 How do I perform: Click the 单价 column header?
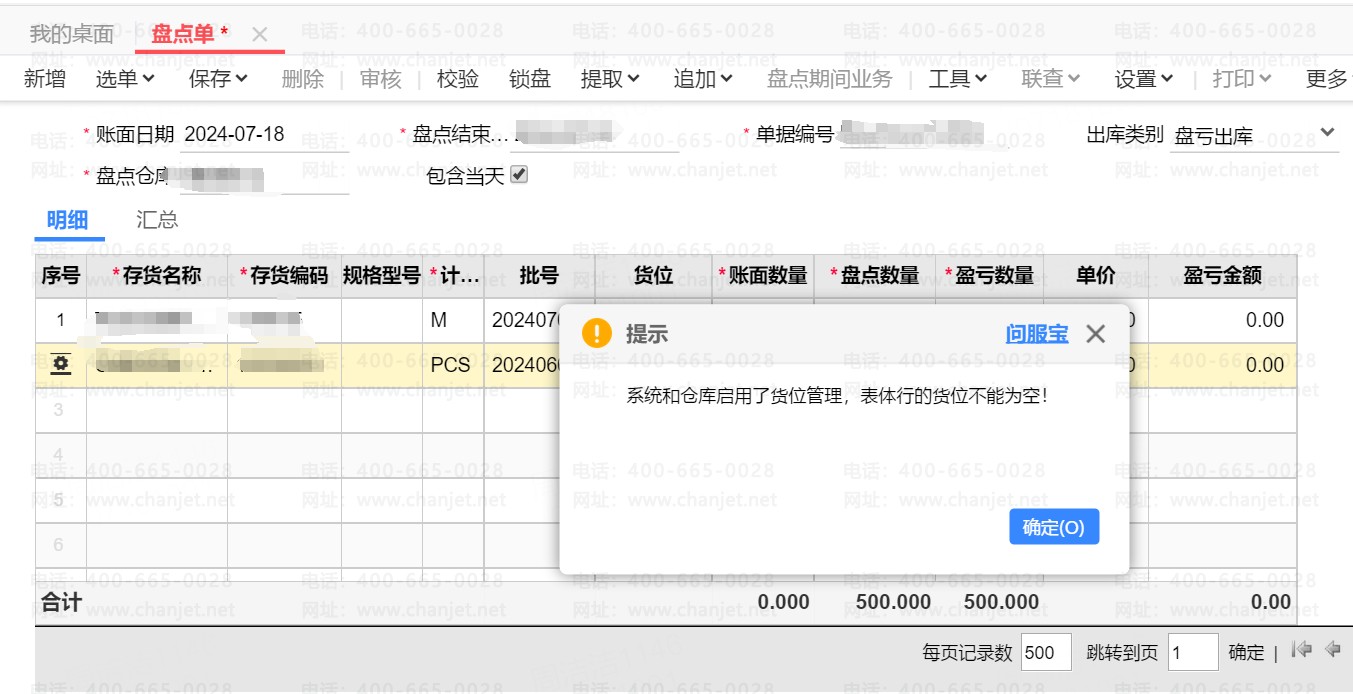point(1096,275)
